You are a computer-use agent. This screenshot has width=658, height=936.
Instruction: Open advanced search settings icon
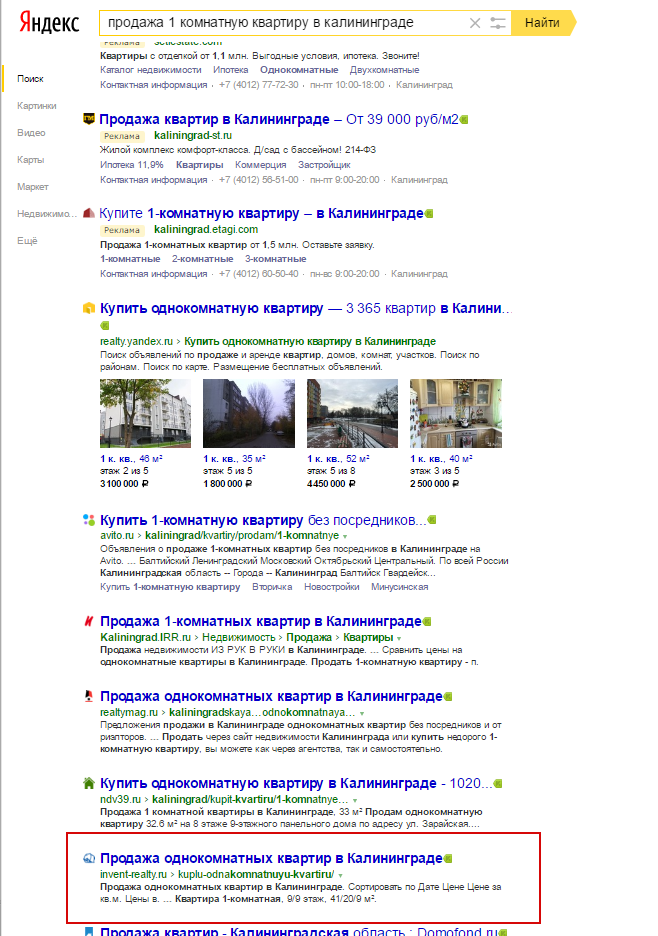click(x=497, y=23)
